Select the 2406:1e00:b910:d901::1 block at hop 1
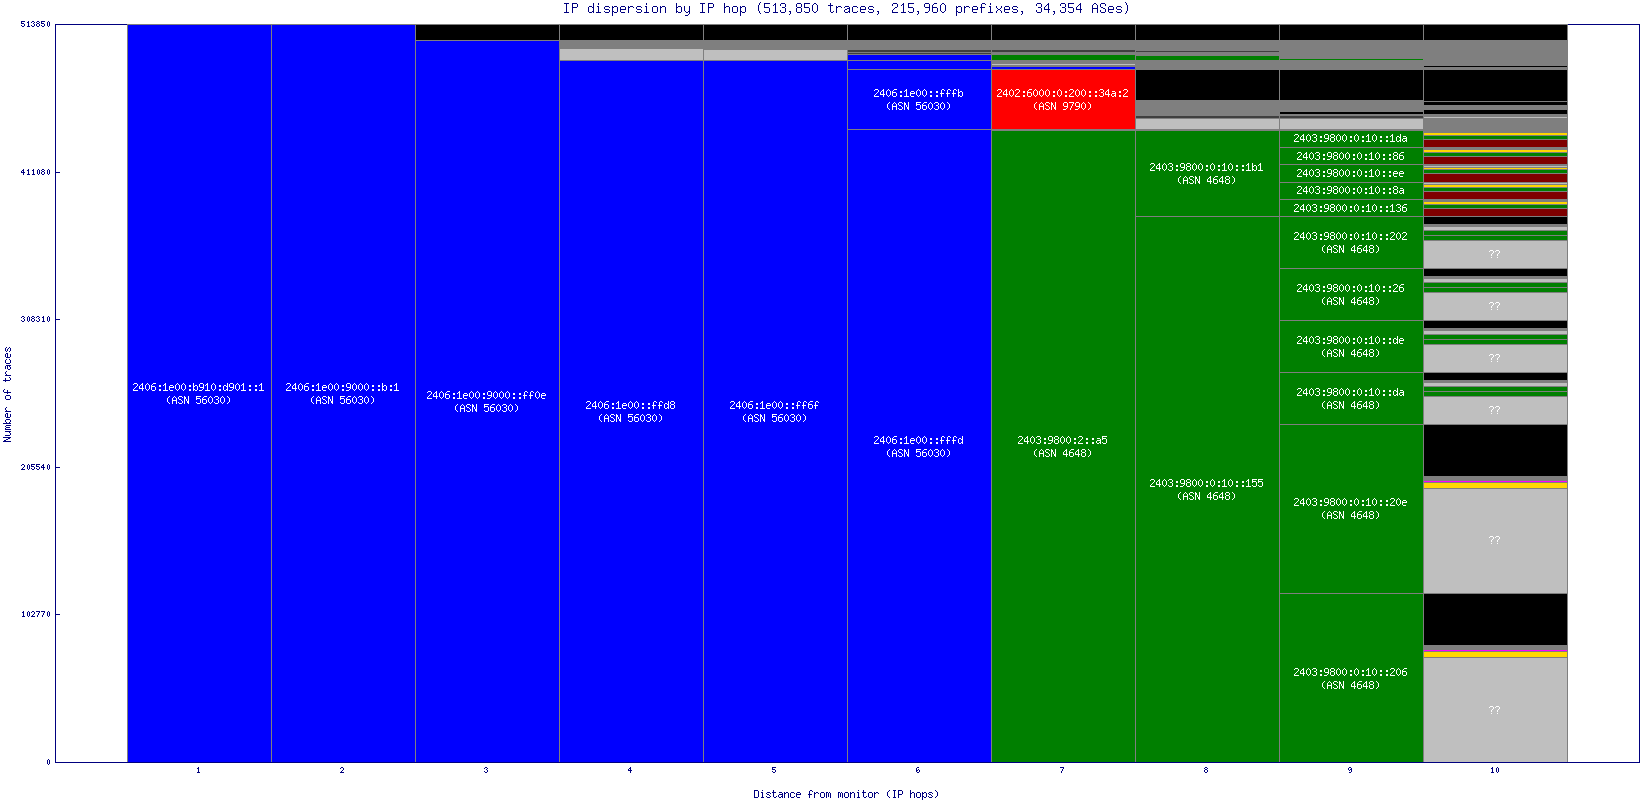This screenshot has width=1640, height=800. 199,393
